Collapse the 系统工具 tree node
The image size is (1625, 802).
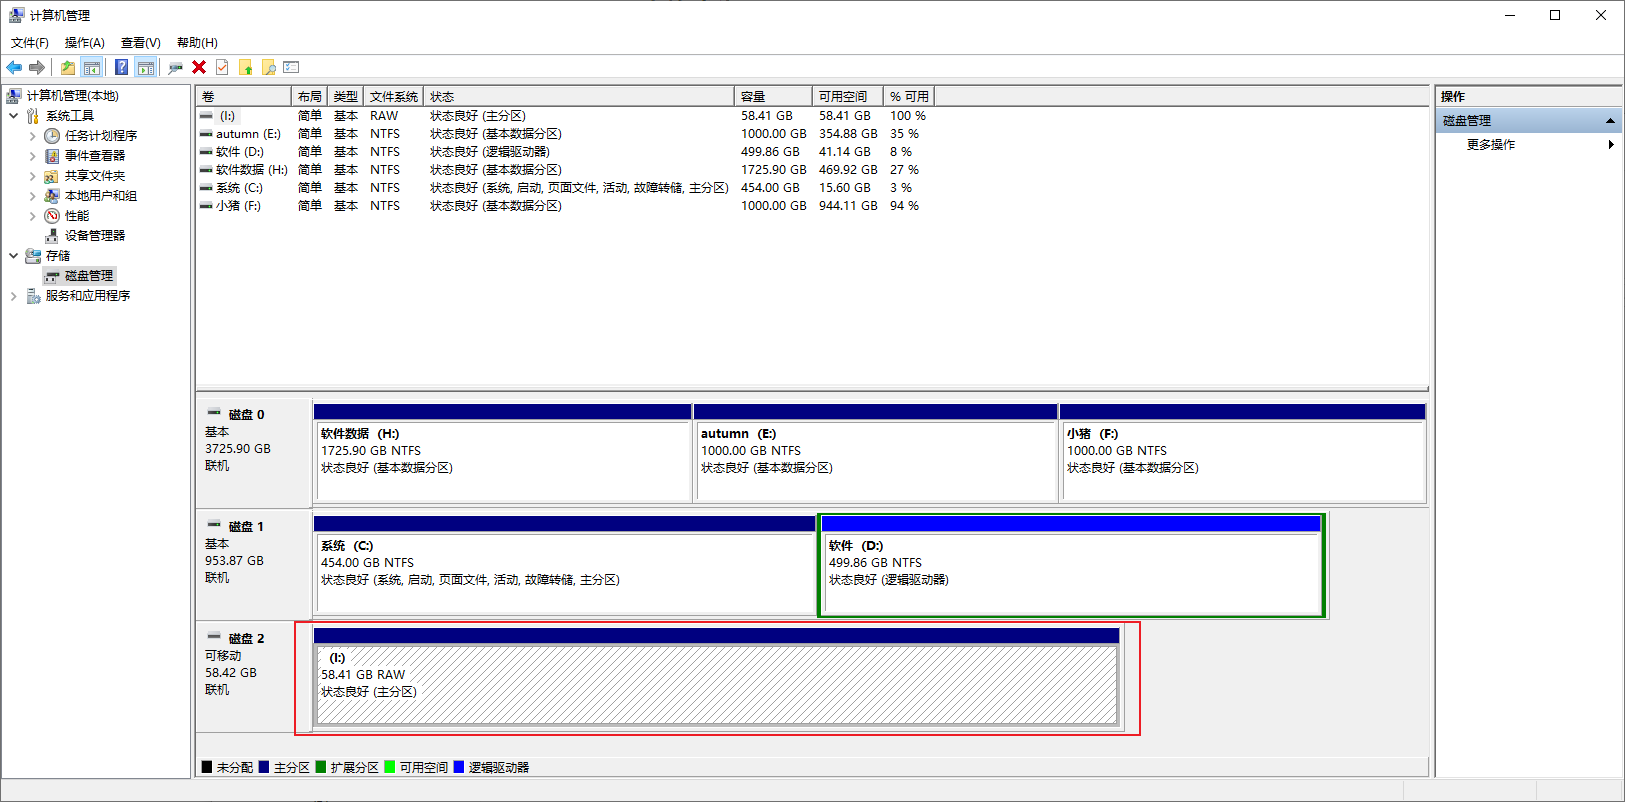(14, 116)
